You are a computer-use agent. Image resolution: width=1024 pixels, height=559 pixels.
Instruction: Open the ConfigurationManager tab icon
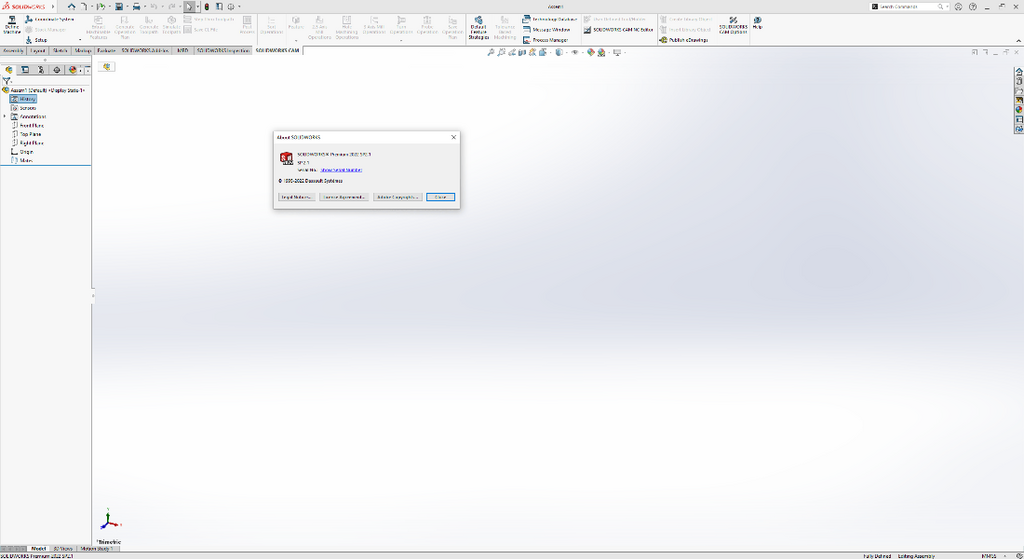40,69
